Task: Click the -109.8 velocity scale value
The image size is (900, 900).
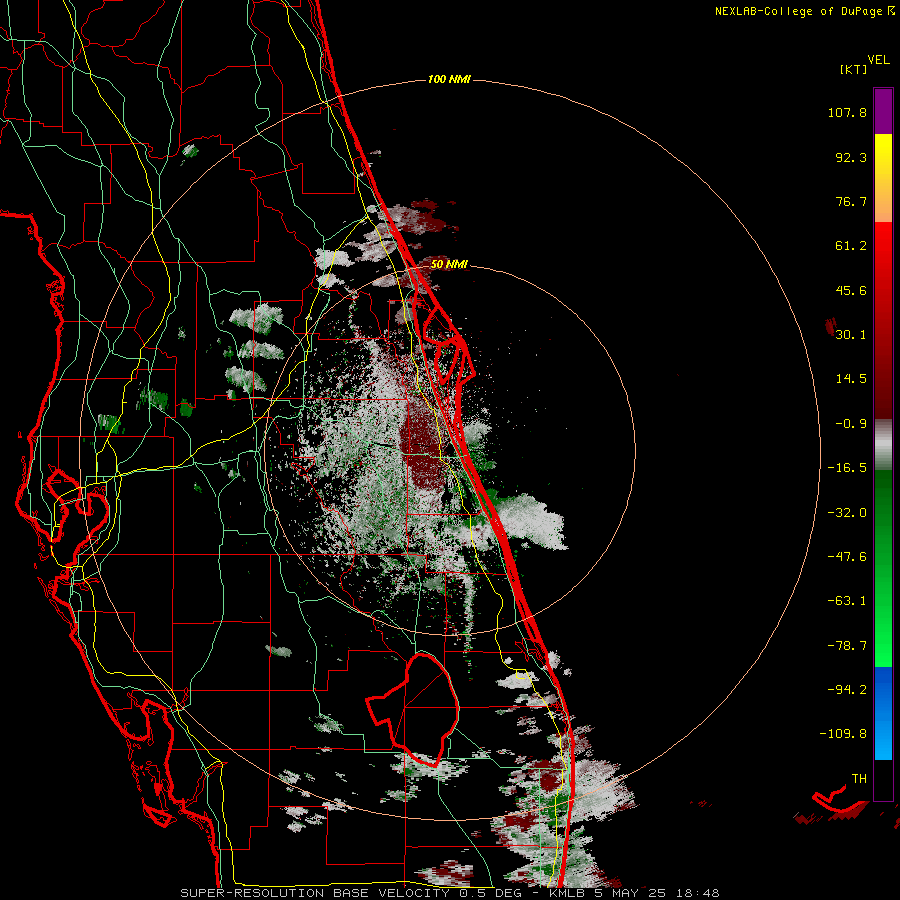Action: (x=843, y=734)
